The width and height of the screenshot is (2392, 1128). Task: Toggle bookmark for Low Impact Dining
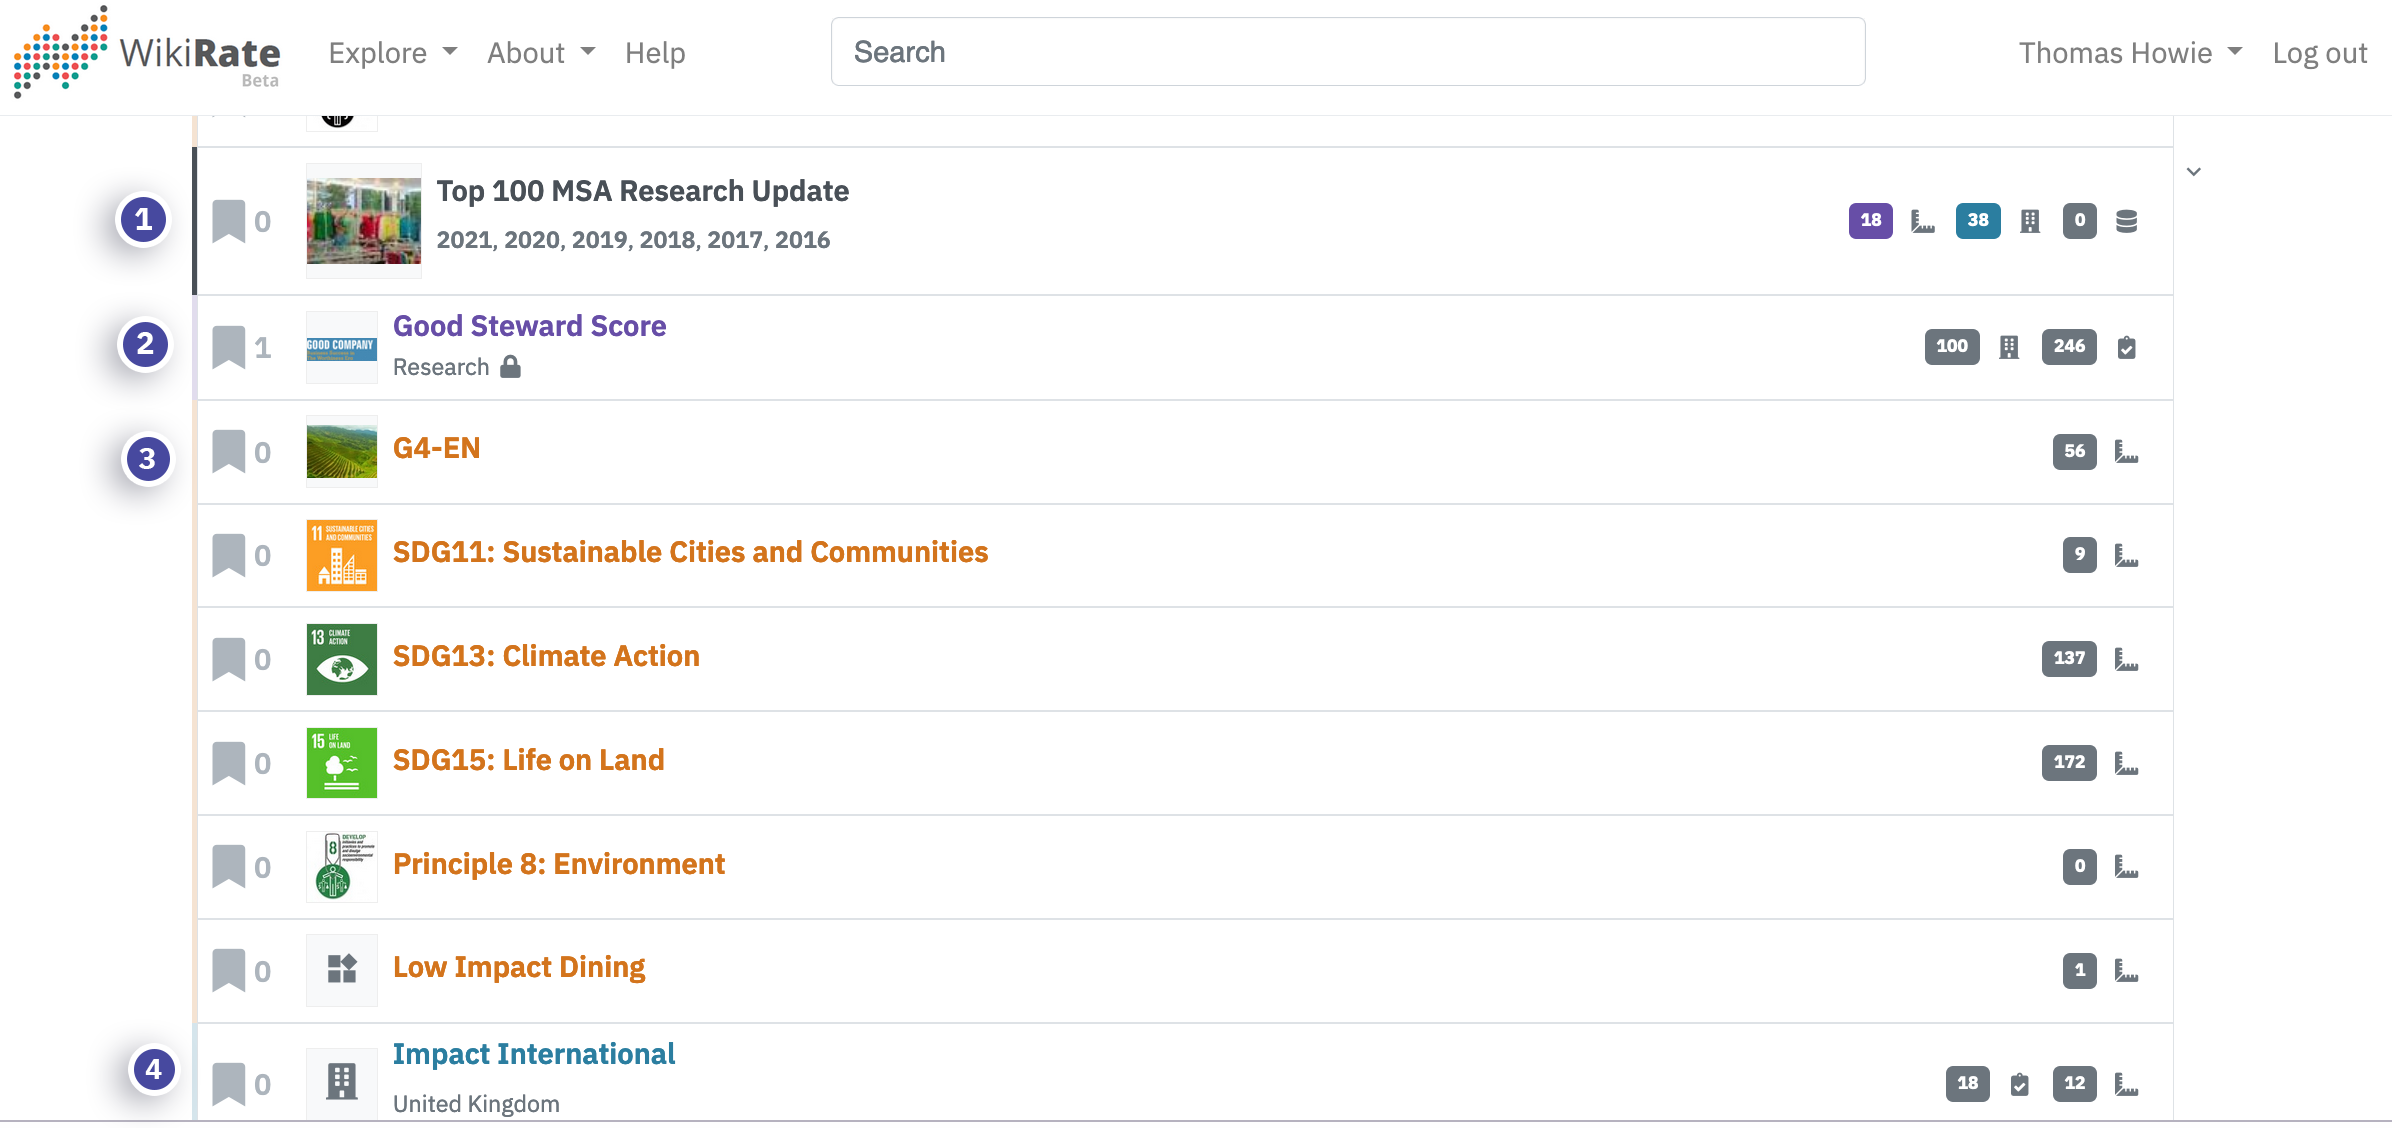(x=229, y=971)
